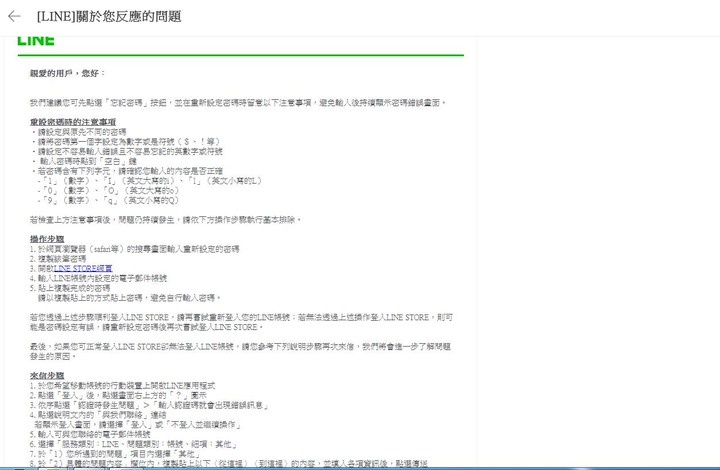Screen dimensions: 720x470
Task: Click the line with 「O」(英文大寫的o)
Action: pos(109,190)
